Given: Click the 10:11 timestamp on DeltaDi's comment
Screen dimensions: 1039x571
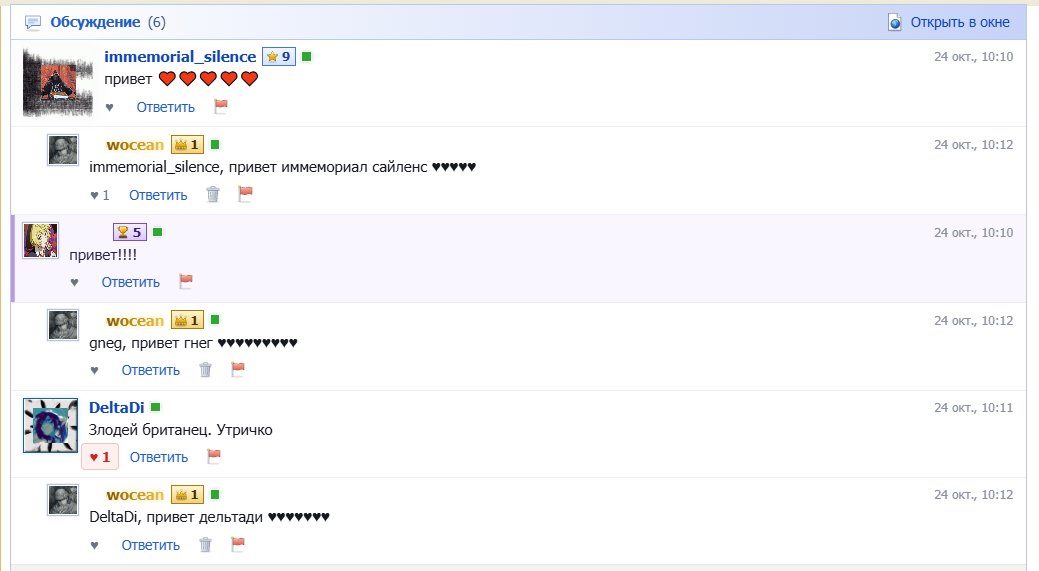Looking at the screenshot, I should pyautogui.click(x=973, y=408).
